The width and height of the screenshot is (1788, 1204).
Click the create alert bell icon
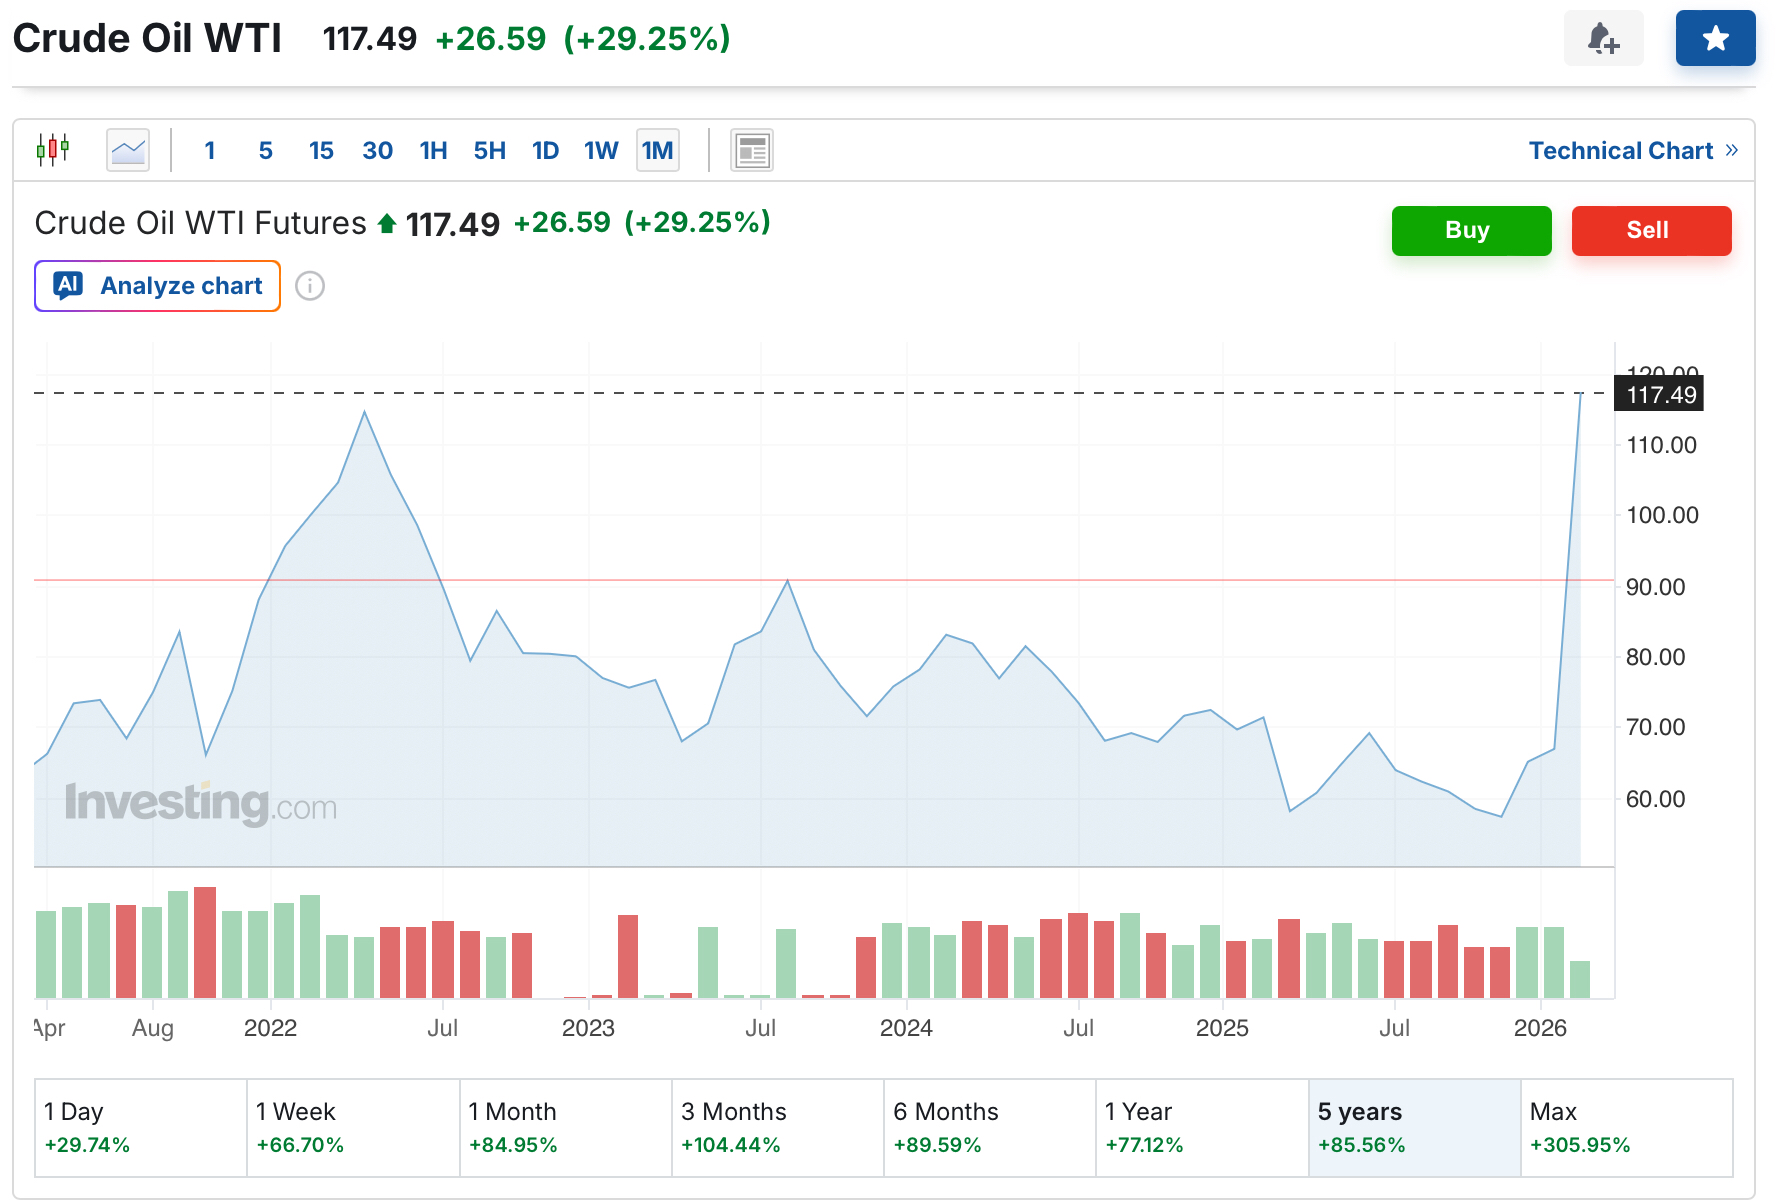coord(1603,39)
